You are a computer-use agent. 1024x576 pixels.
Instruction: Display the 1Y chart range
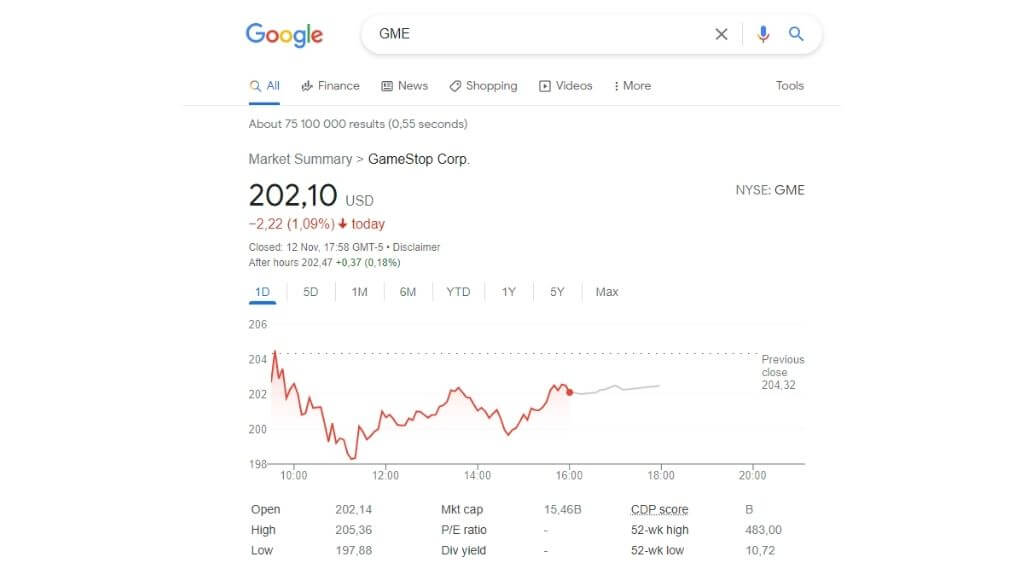(509, 292)
